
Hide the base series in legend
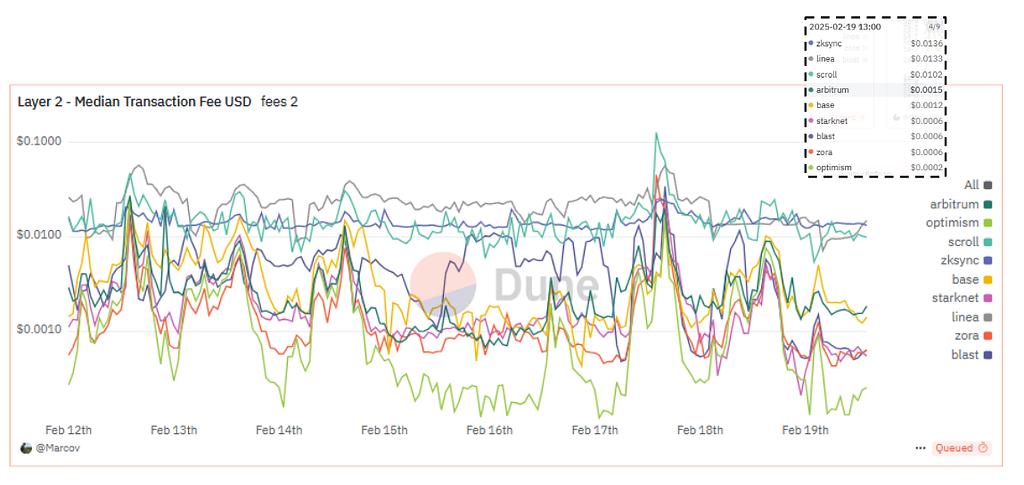coord(972,280)
